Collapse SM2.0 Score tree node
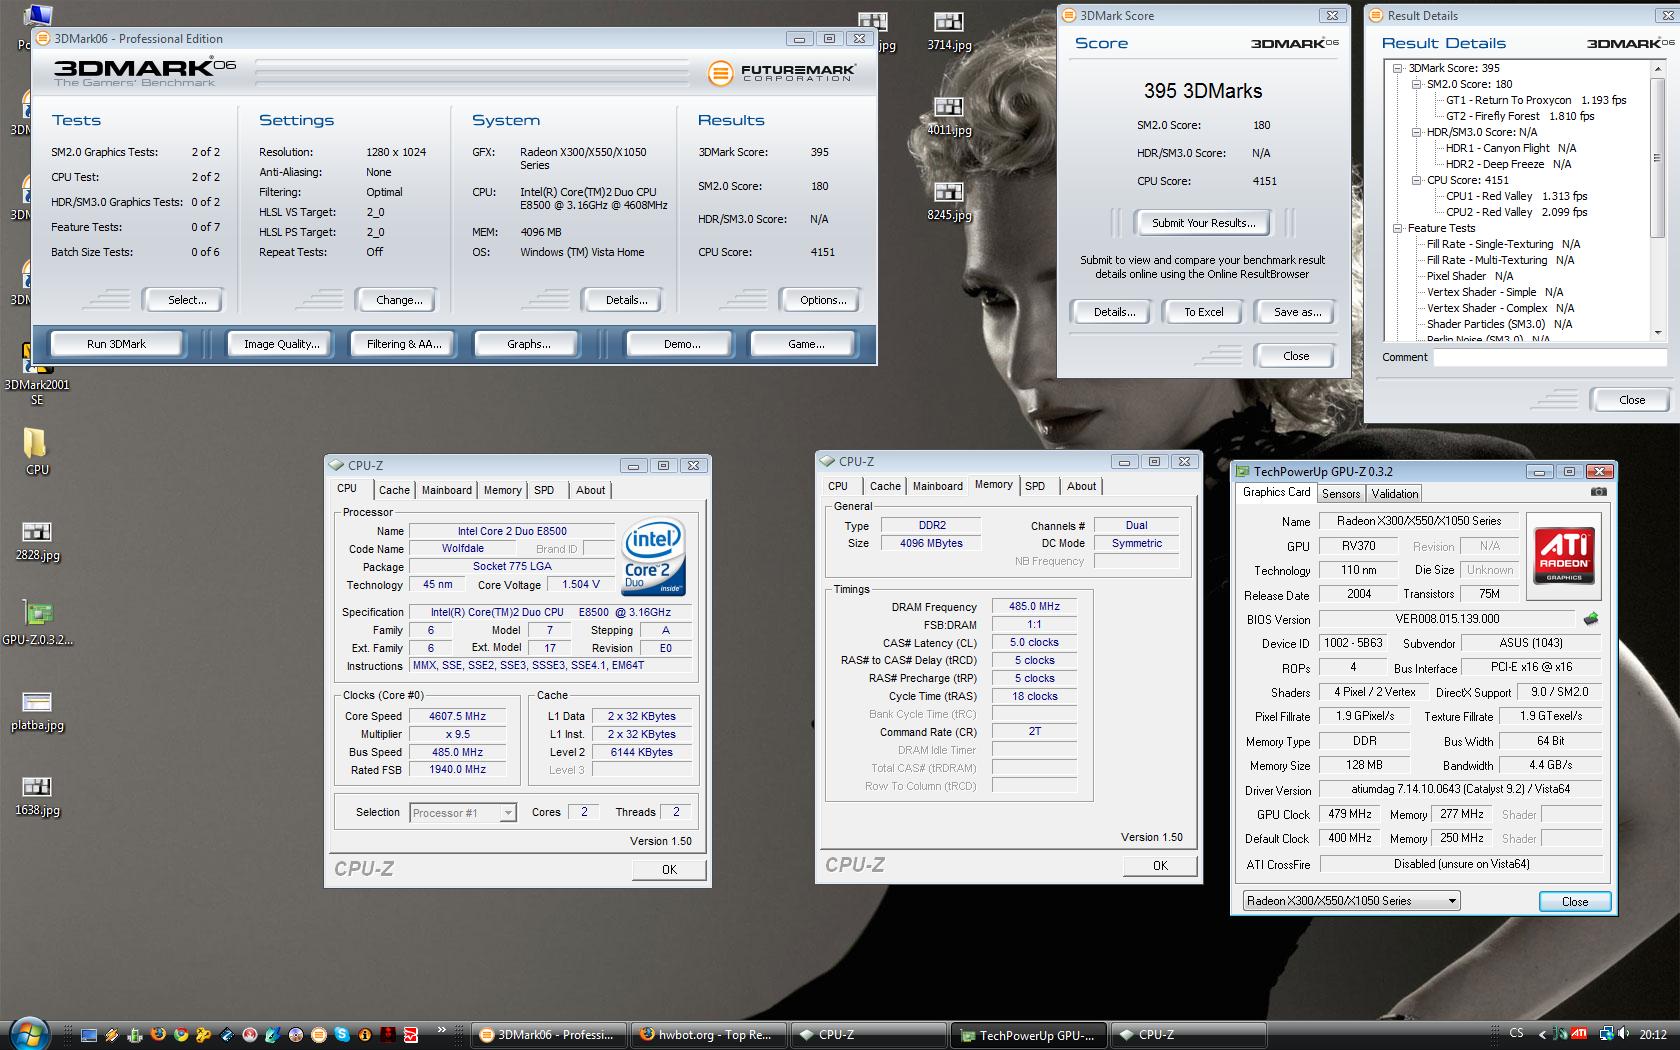The height and width of the screenshot is (1050, 1680). coord(1417,84)
